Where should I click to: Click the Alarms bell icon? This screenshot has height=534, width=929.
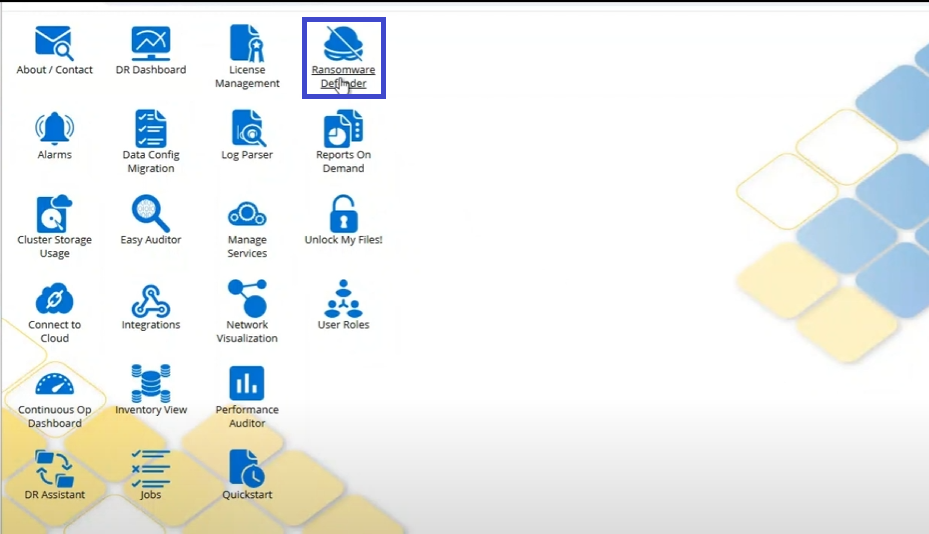(x=55, y=128)
